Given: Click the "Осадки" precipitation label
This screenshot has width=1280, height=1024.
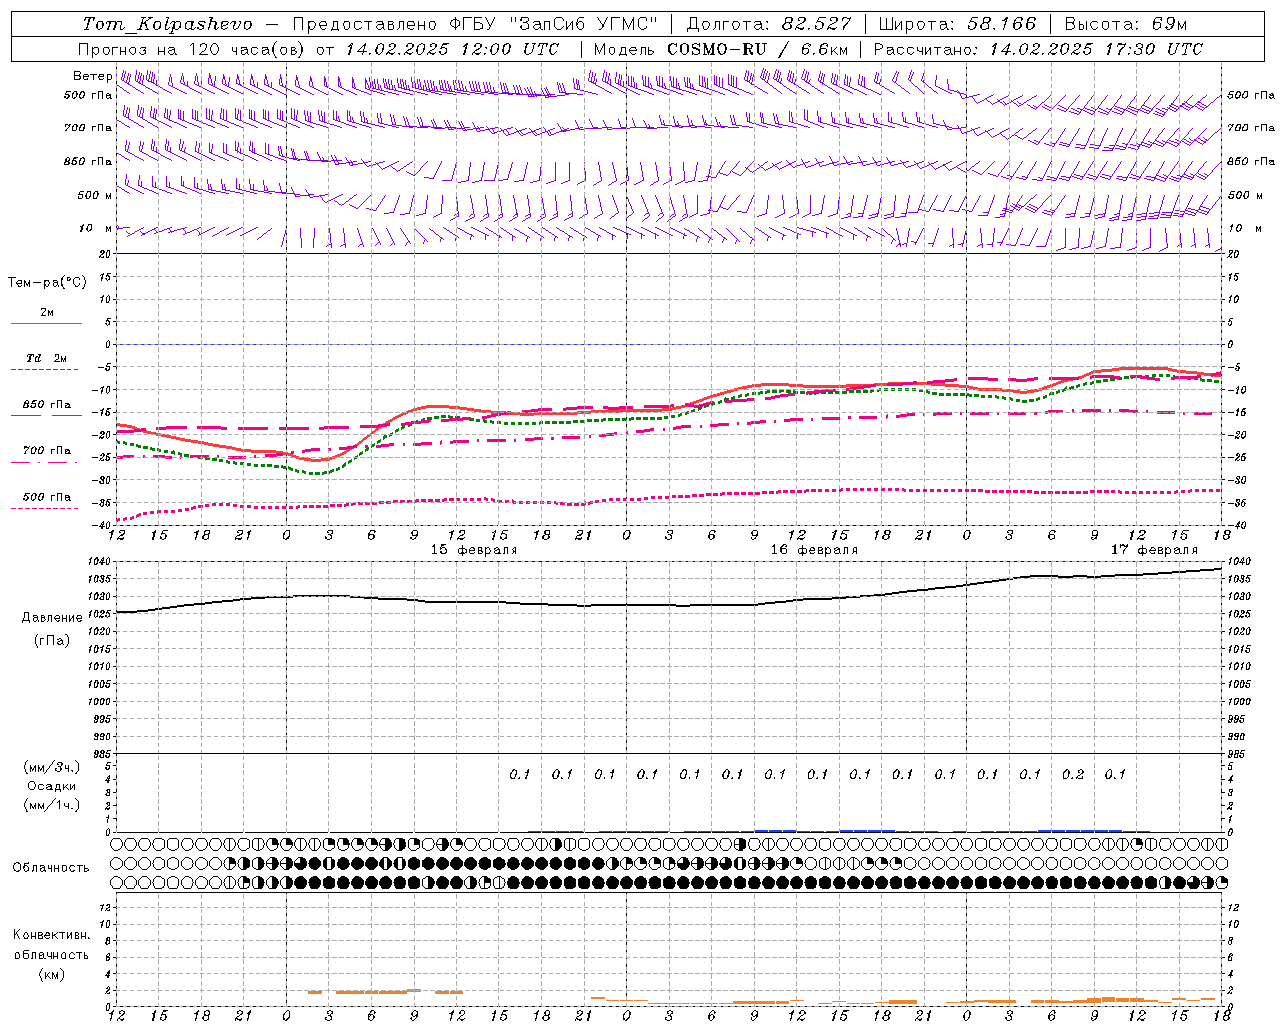Looking at the screenshot, I should [x=52, y=786].
